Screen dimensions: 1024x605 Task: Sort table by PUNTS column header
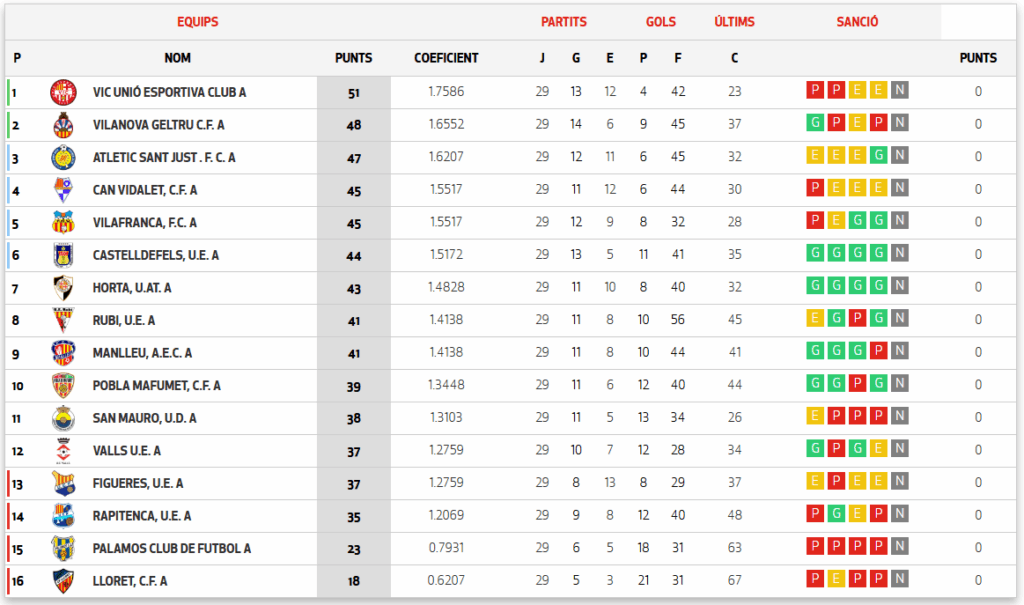(353, 58)
